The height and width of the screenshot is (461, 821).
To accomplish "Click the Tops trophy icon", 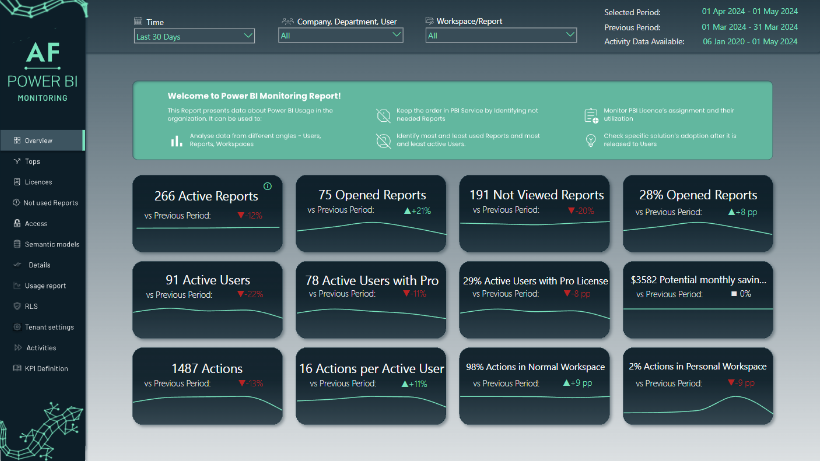I will (17, 161).
